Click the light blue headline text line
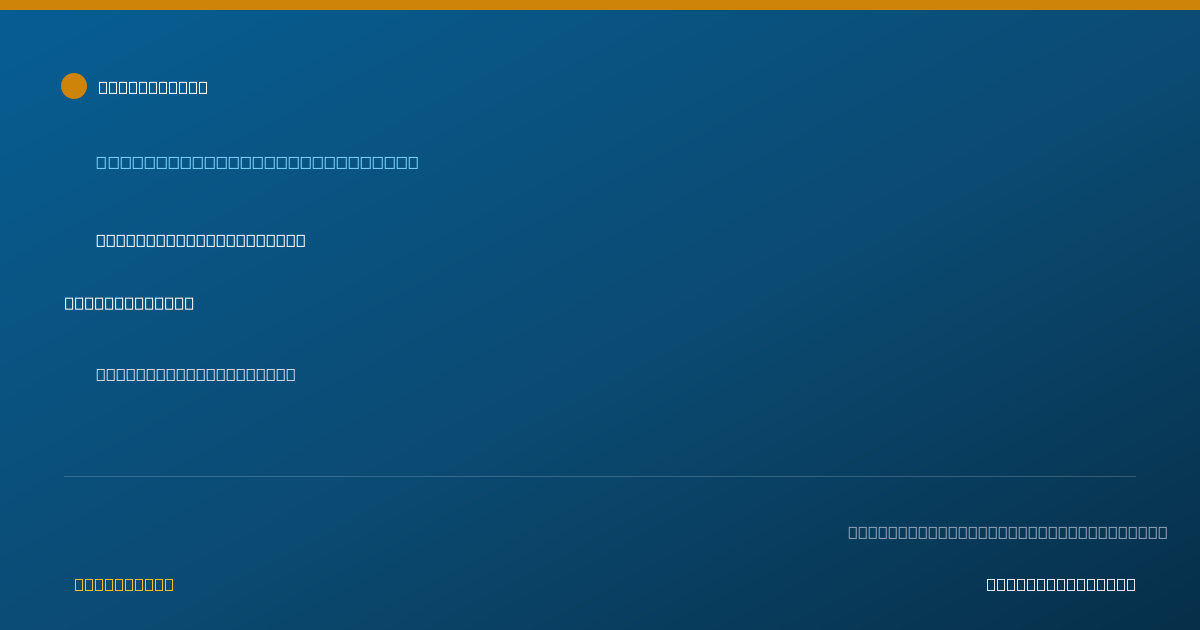This screenshot has width=1200, height=630. [x=257, y=162]
